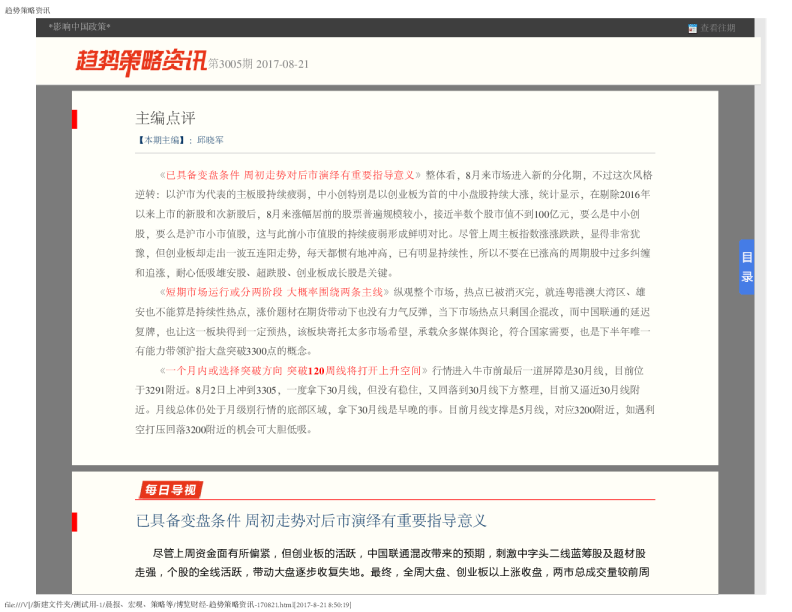Click red link 短期市场运行或分两阶段 大概率围绕两条主线
Screen dimensions: 792x612
coord(274,292)
